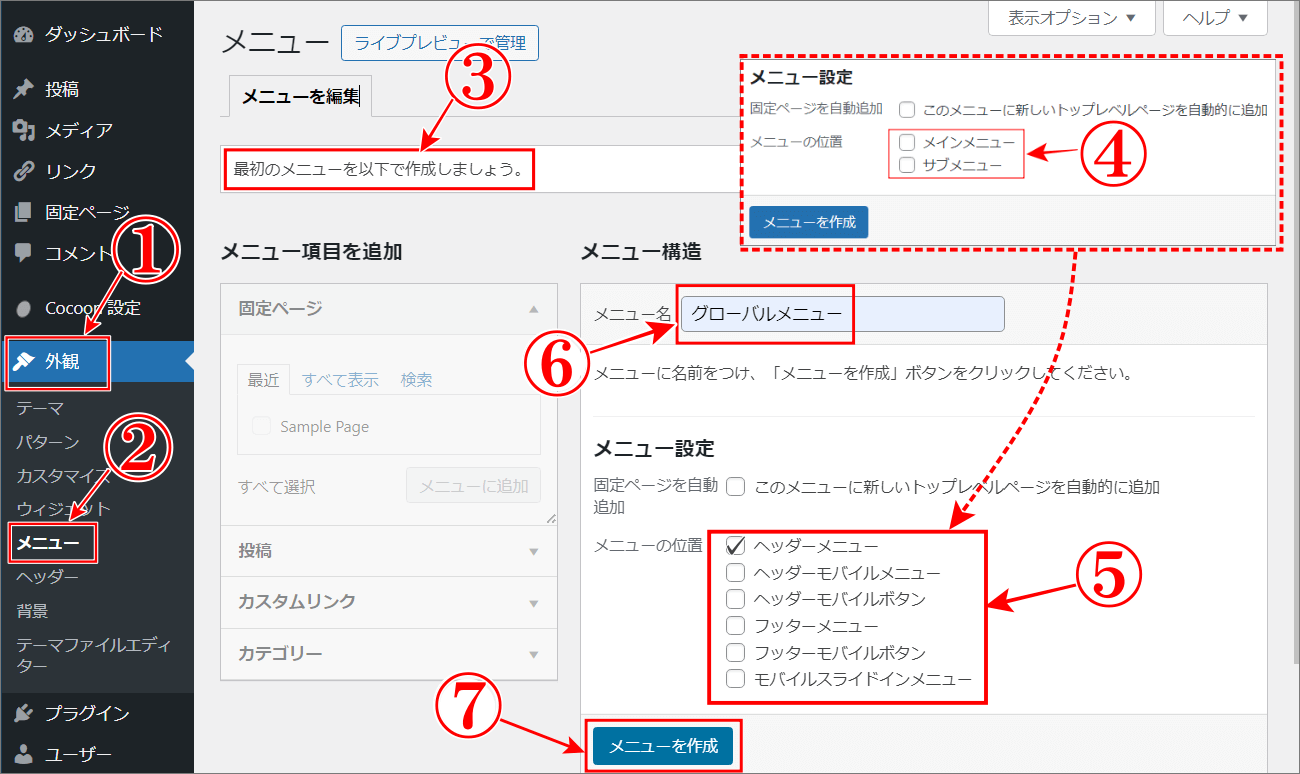Open the Cocoon 設定 sidebar item

[97, 308]
